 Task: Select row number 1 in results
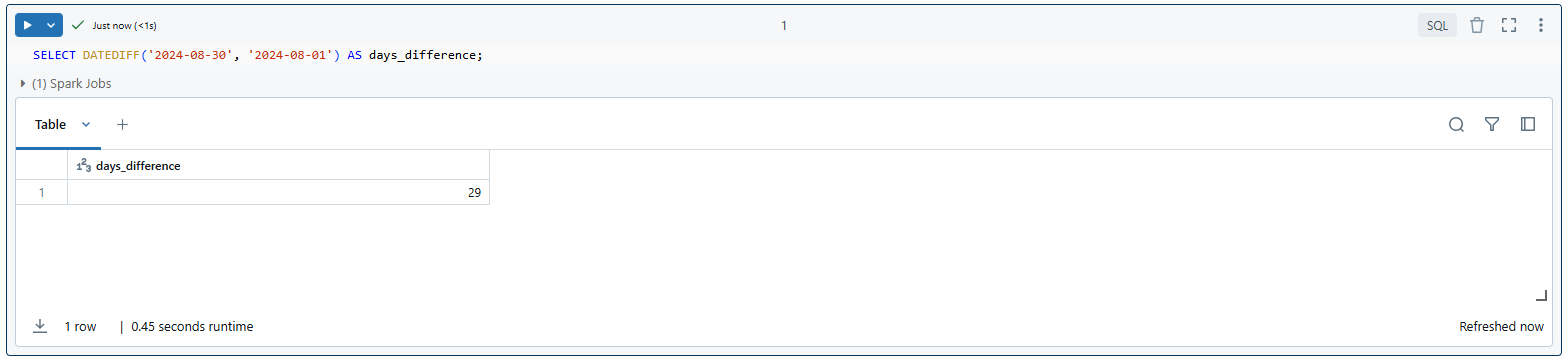pyautogui.click(x=41, y=193)
